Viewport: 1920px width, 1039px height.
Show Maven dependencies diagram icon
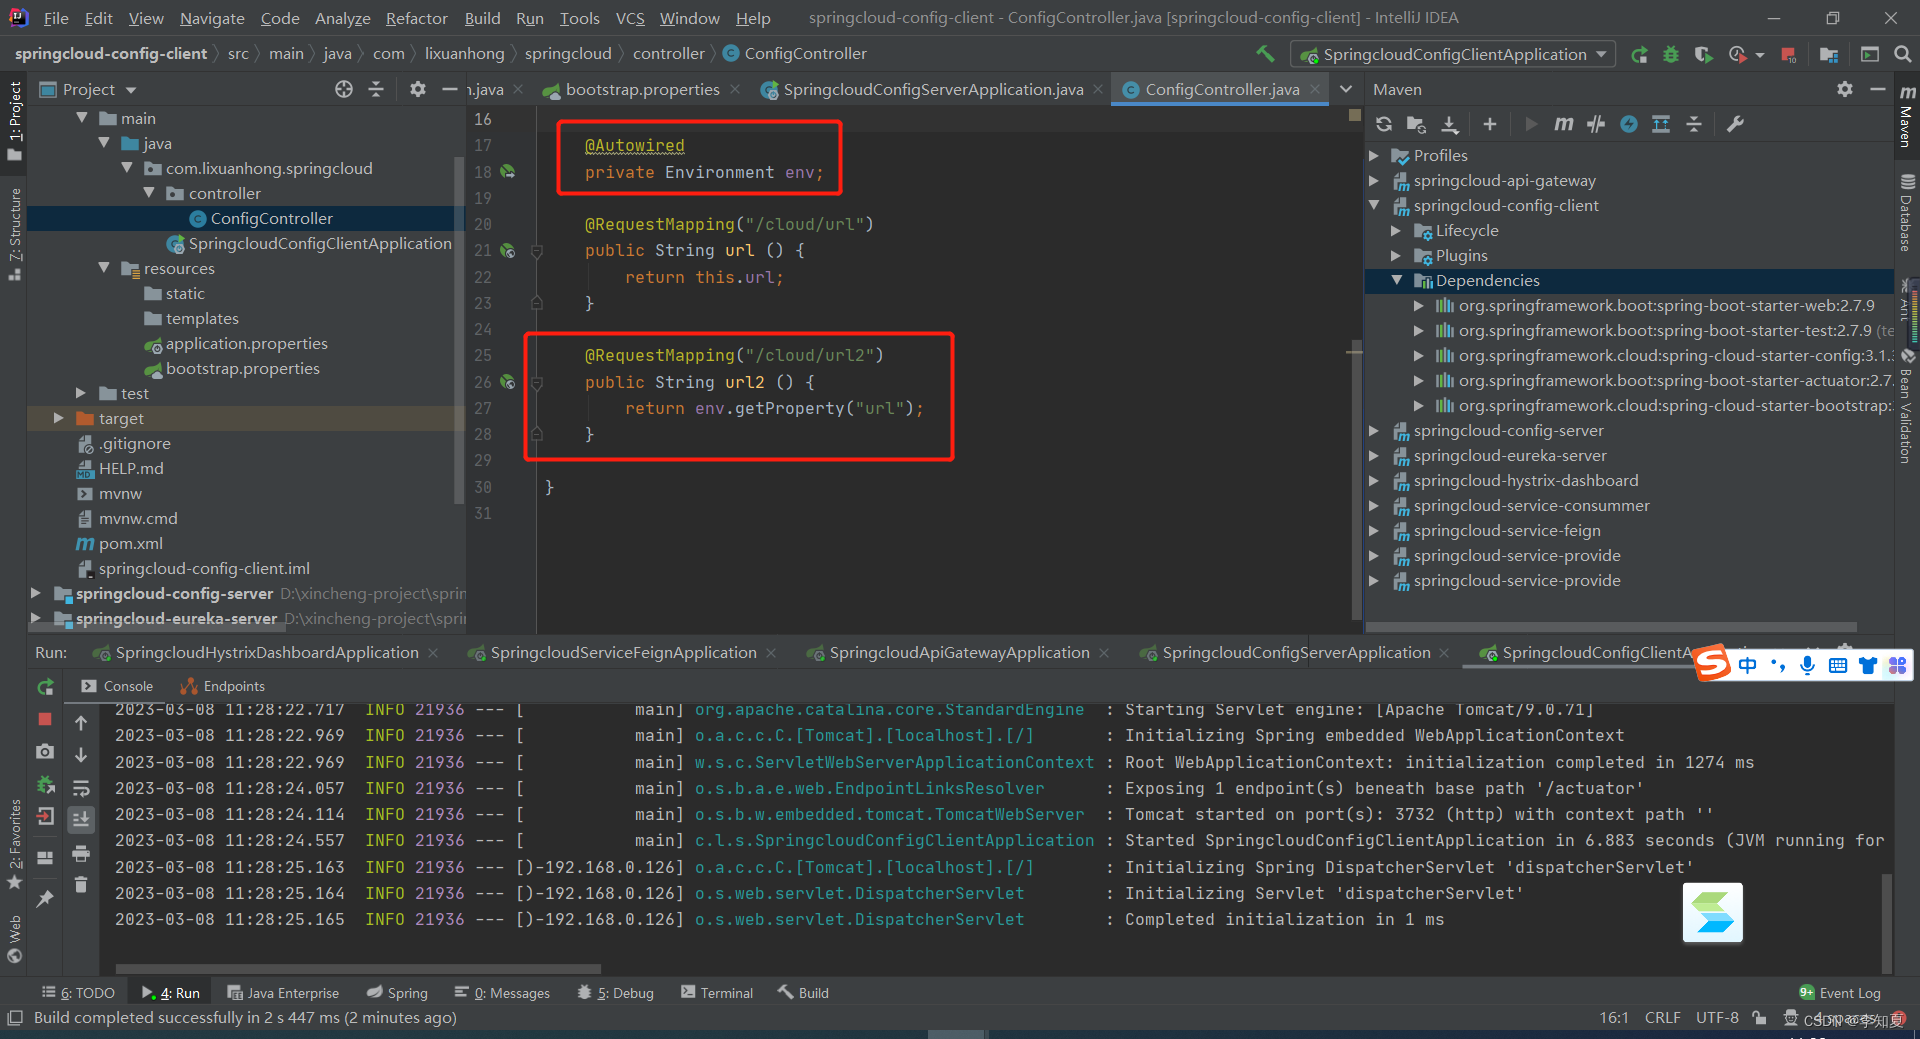pos(1661,124)
